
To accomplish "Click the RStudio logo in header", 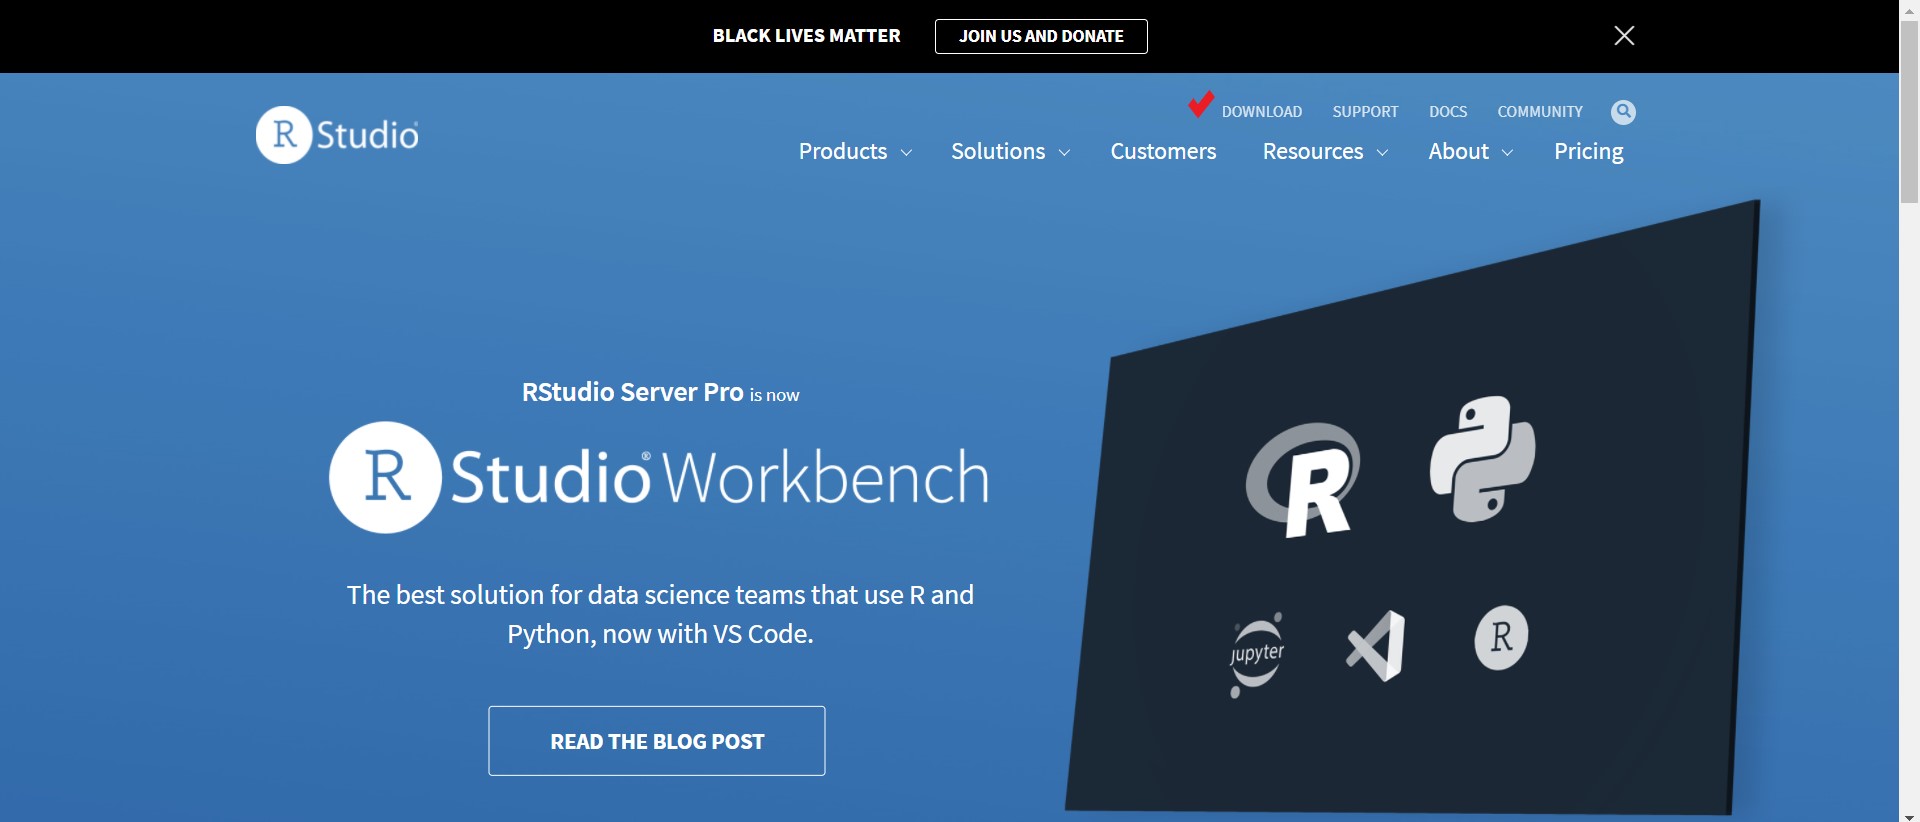I will coord(337,134).
